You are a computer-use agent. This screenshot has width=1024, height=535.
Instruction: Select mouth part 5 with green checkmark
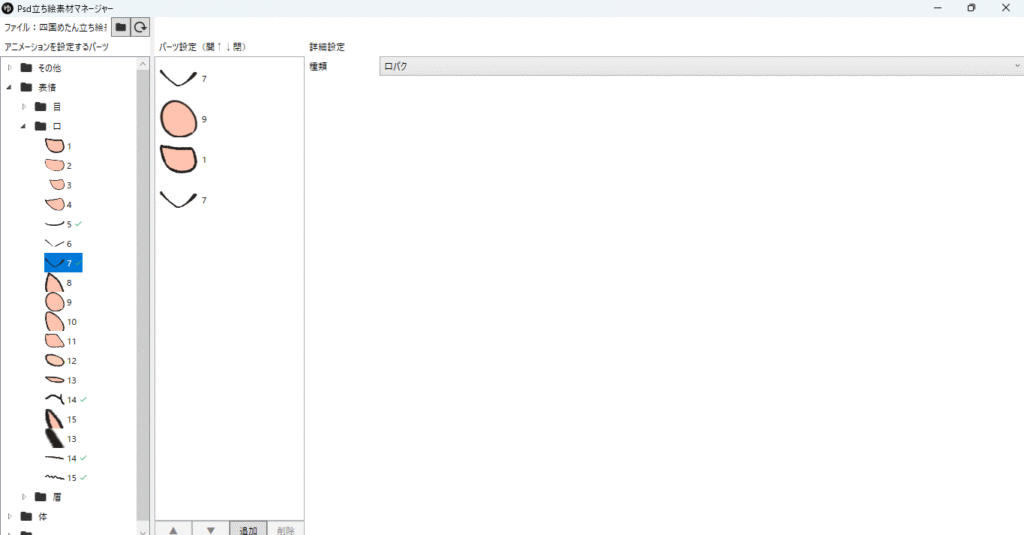click(x=62, y=224)
